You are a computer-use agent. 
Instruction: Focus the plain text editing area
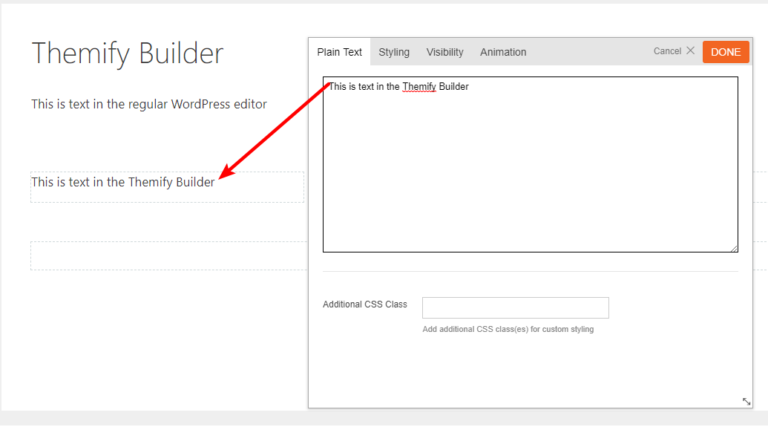click(x=530, y=165)
